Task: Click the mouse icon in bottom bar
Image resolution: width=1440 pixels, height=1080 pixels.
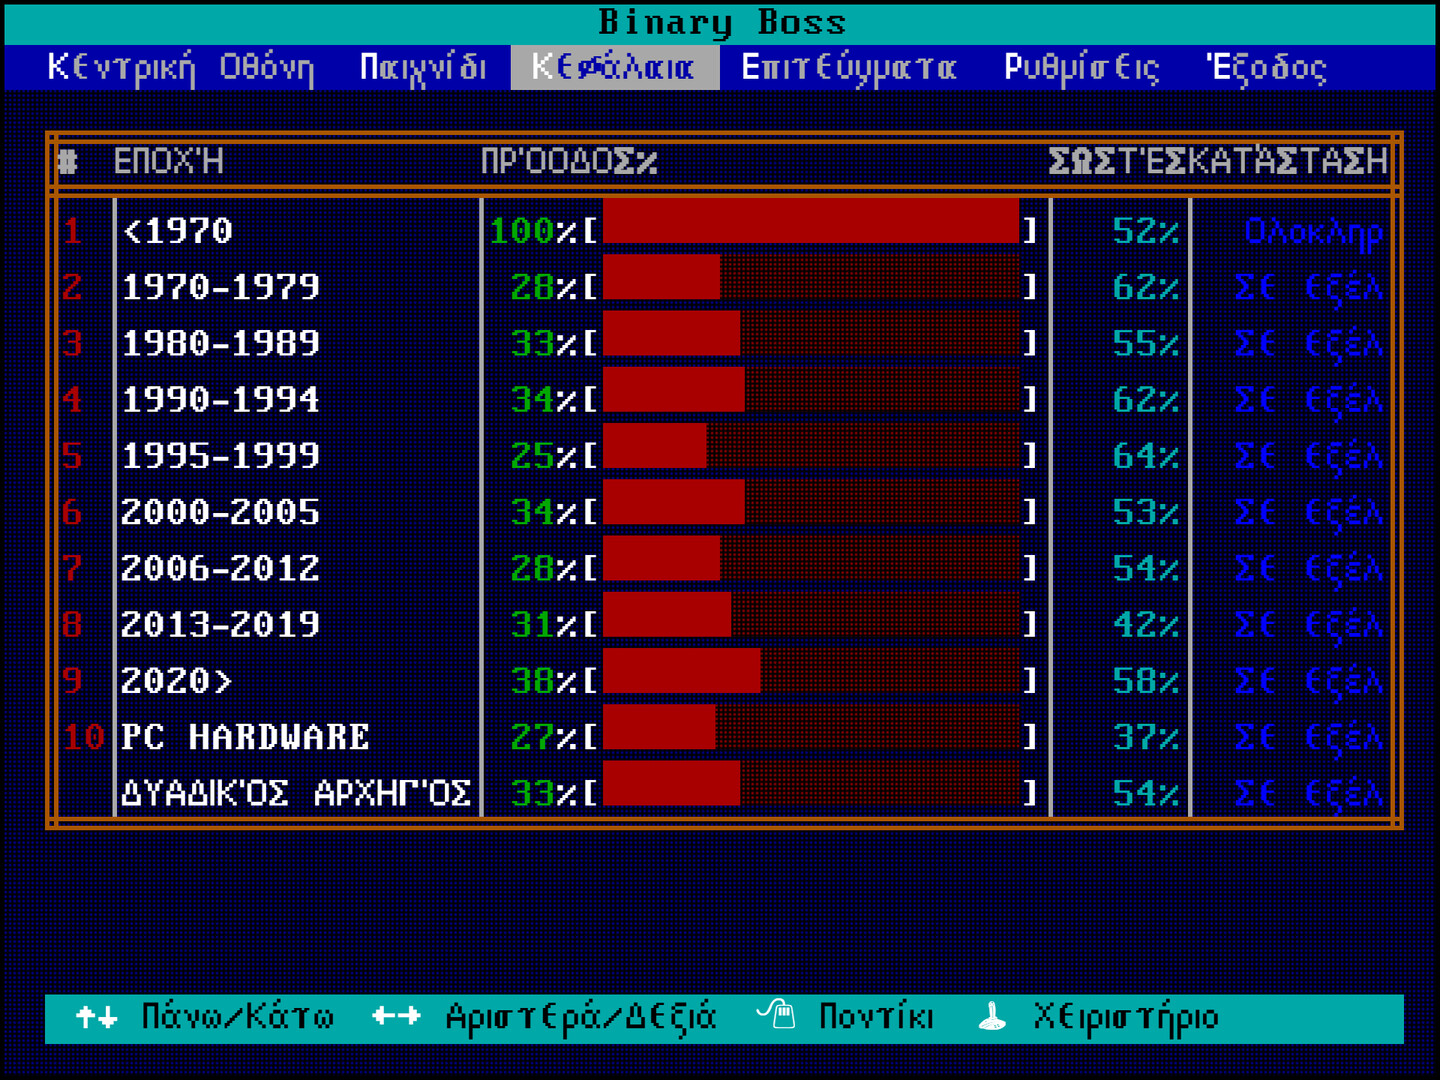Action: (x=776, y=1016)
